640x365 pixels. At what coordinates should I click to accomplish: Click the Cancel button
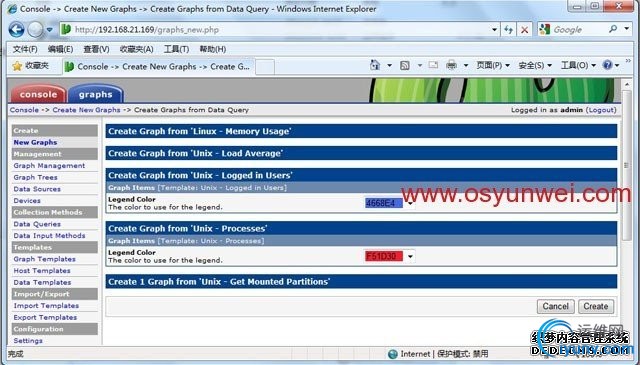pos(556,306)
